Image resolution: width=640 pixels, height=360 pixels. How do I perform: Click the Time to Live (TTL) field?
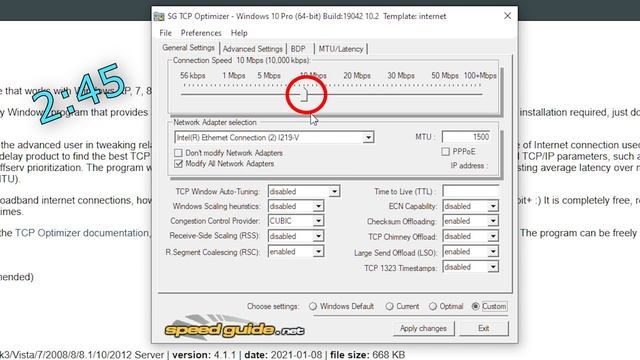pos(471,191)
